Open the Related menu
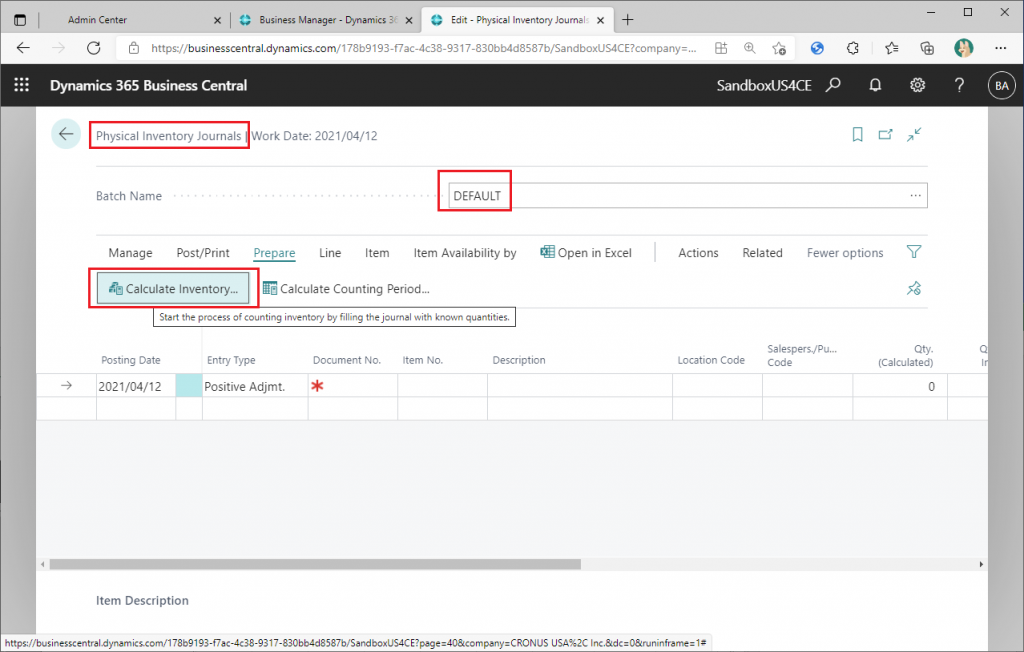 tap(762, 253)
